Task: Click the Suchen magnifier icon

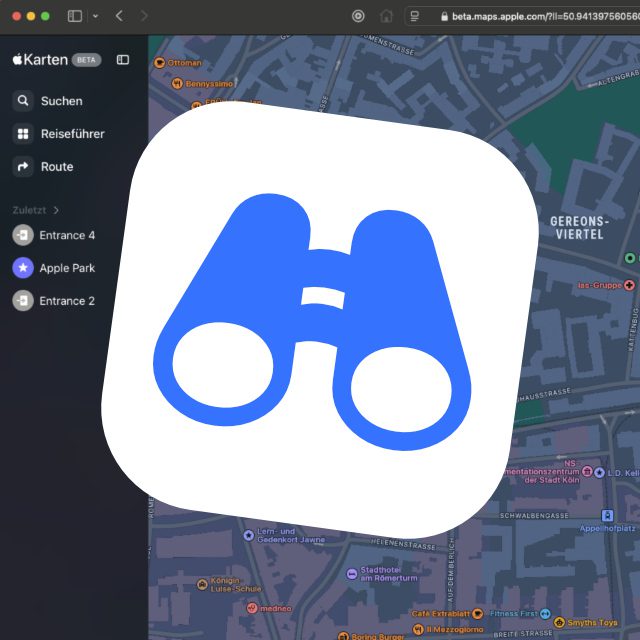Action: click(x=23, y=101)
